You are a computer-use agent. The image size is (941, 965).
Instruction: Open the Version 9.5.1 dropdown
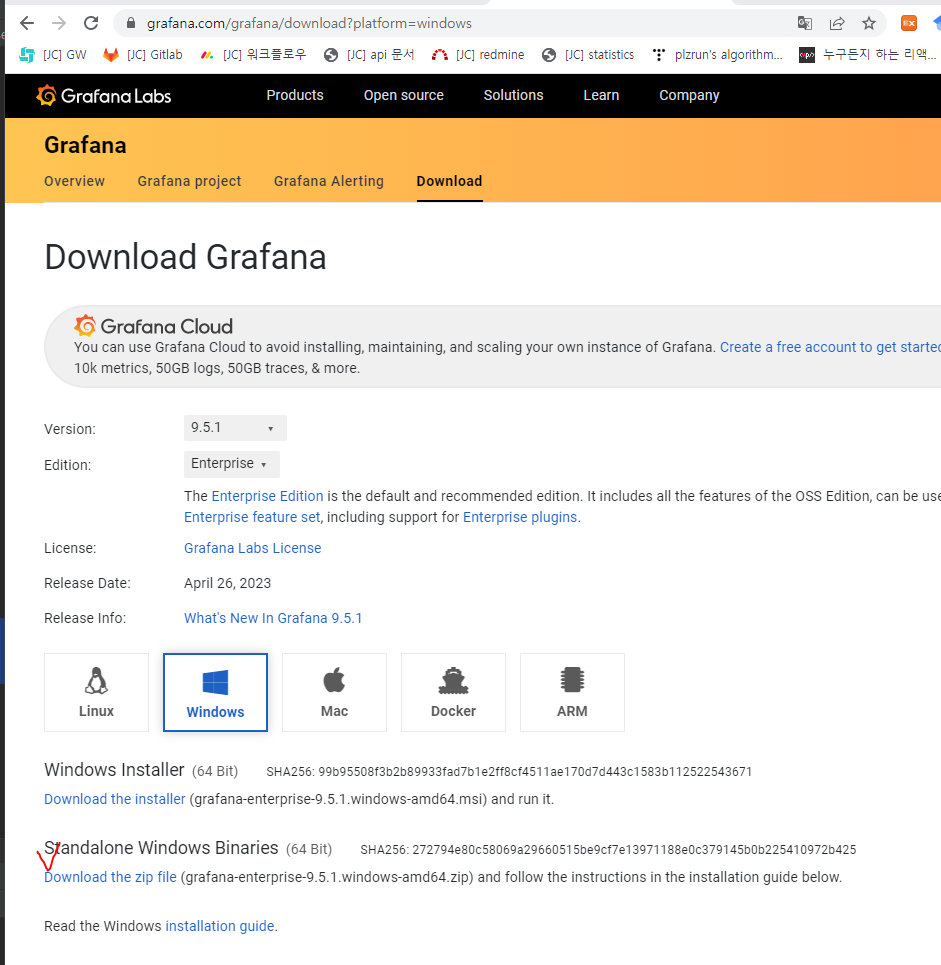tap(235, 428)
